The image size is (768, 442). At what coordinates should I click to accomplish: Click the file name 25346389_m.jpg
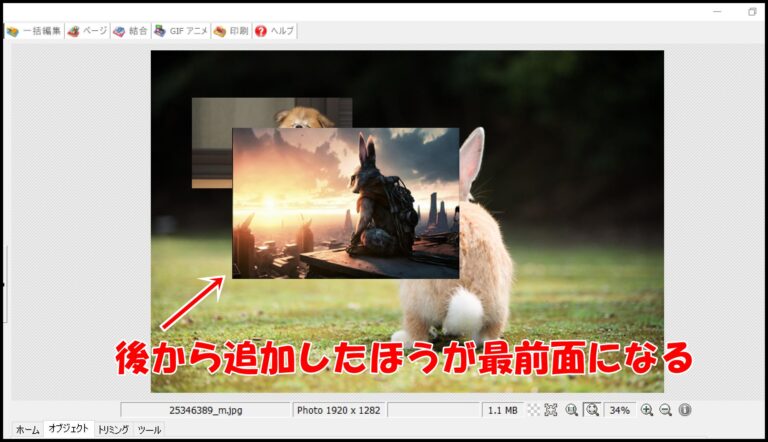[206, 410]
